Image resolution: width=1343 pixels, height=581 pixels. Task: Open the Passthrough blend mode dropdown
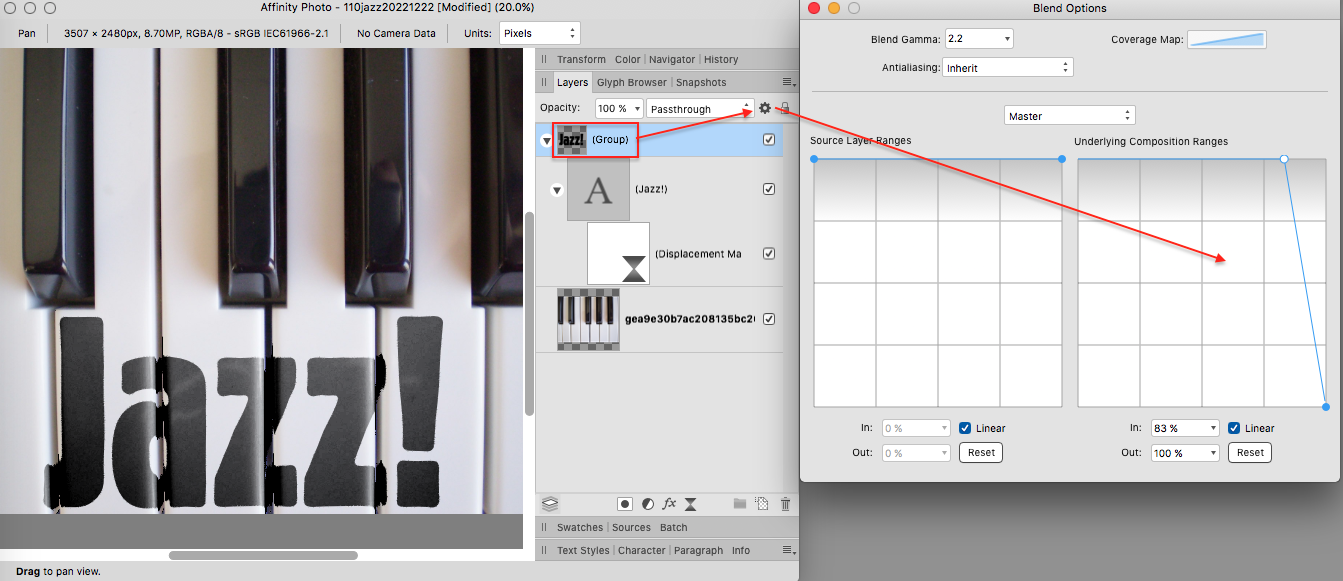pos(700,108)
